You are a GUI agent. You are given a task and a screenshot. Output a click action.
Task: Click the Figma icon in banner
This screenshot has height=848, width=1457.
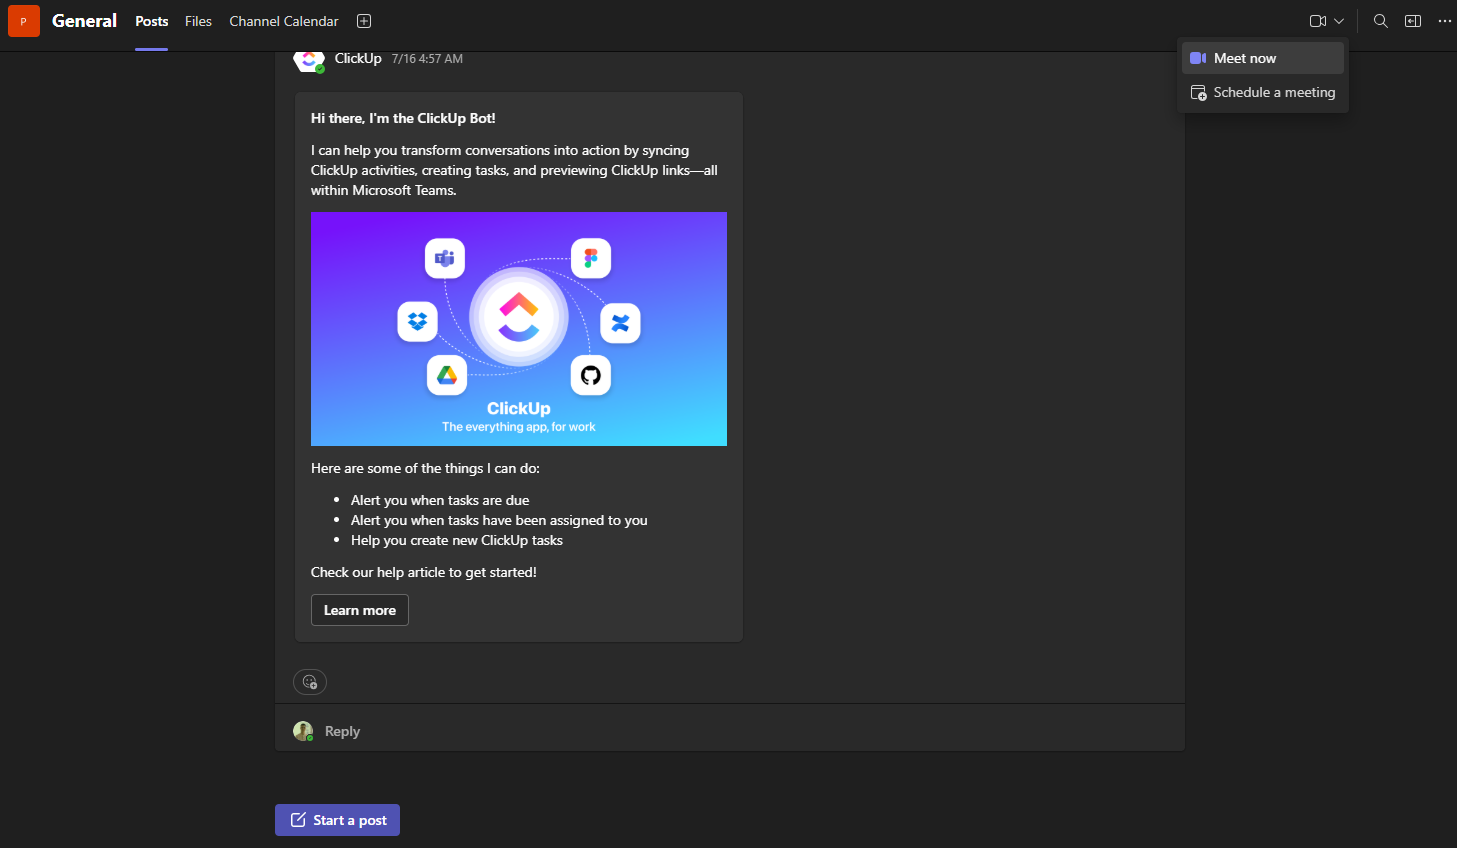pos(591,258)
